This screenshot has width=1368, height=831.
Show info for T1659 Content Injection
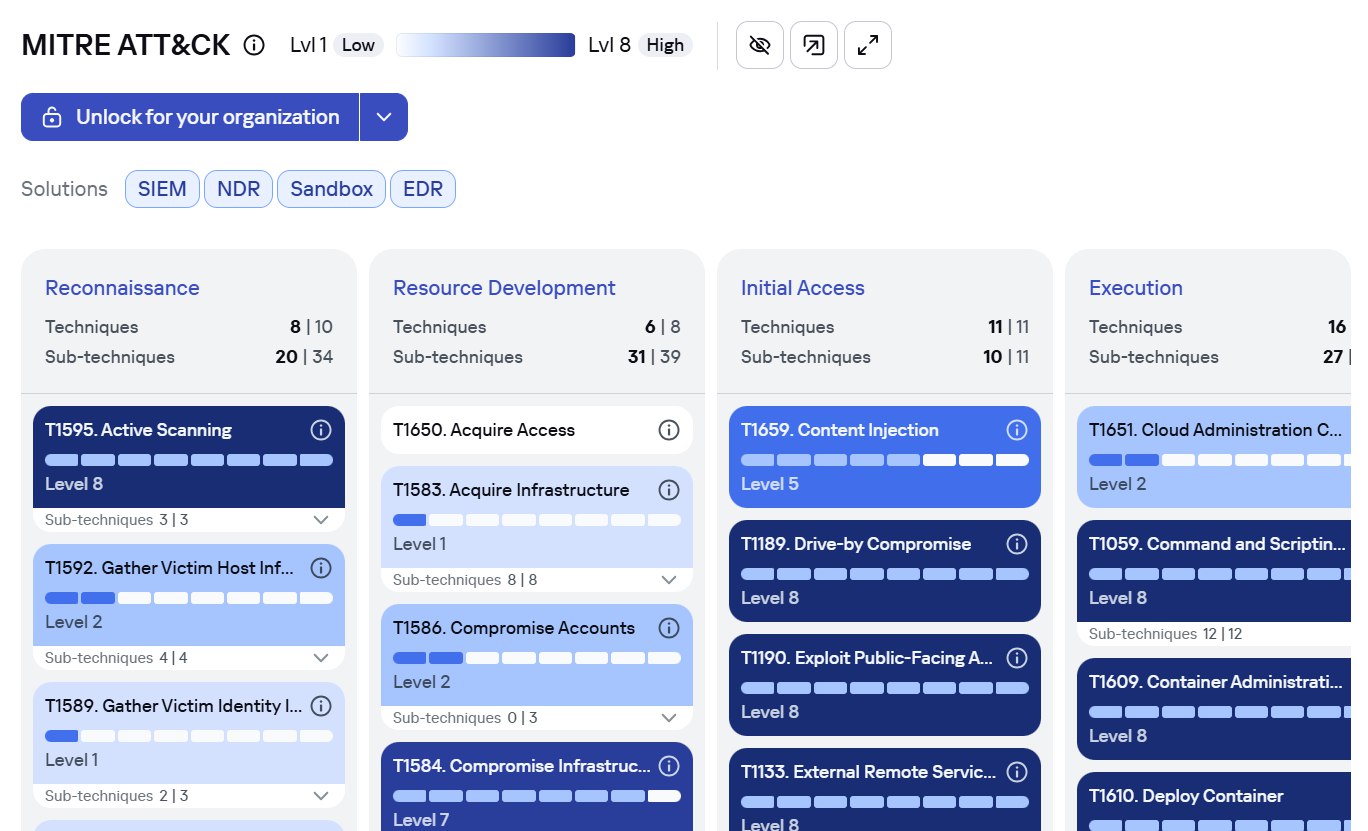(1017, 430)
